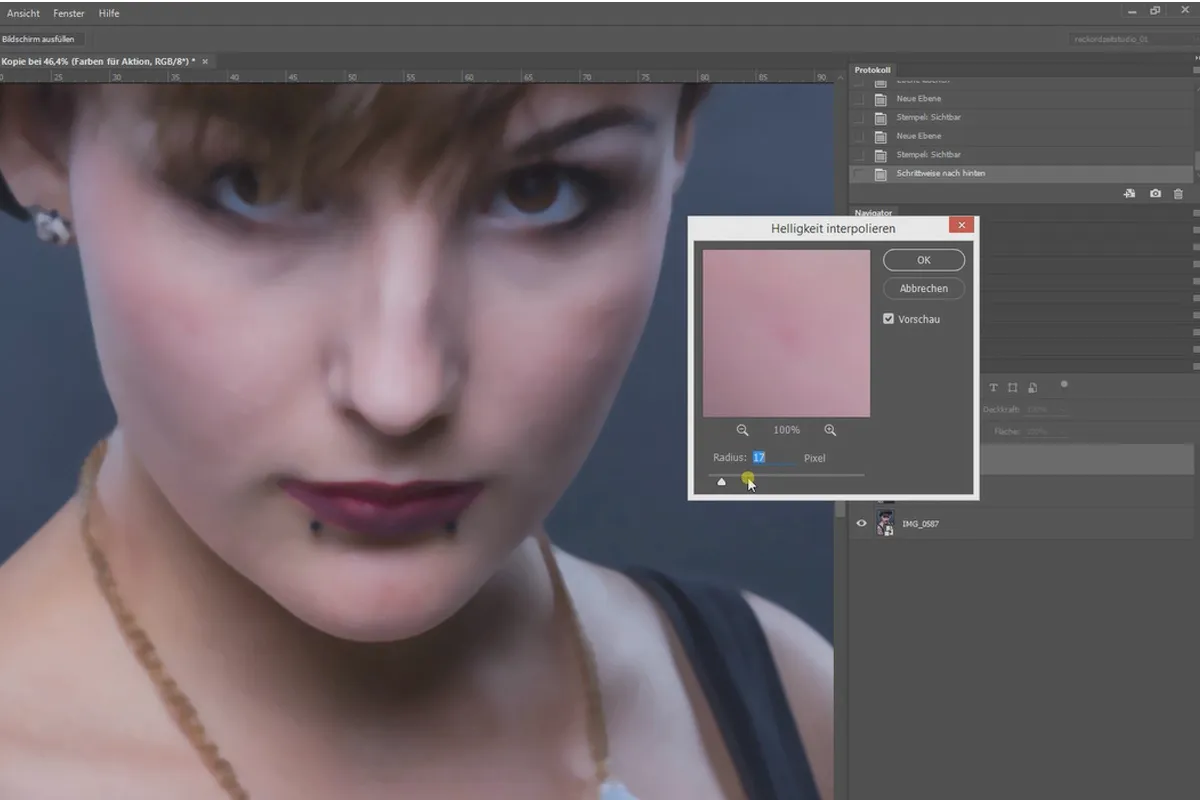Zoom out the filter preview with minus magnifier

tap(743, 430)
